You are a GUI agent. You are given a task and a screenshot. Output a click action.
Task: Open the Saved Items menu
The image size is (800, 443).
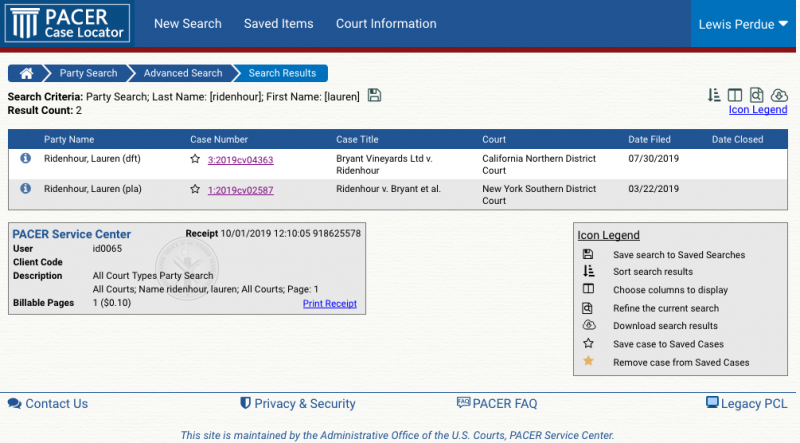pyautogui.click(x=279, y=23)
